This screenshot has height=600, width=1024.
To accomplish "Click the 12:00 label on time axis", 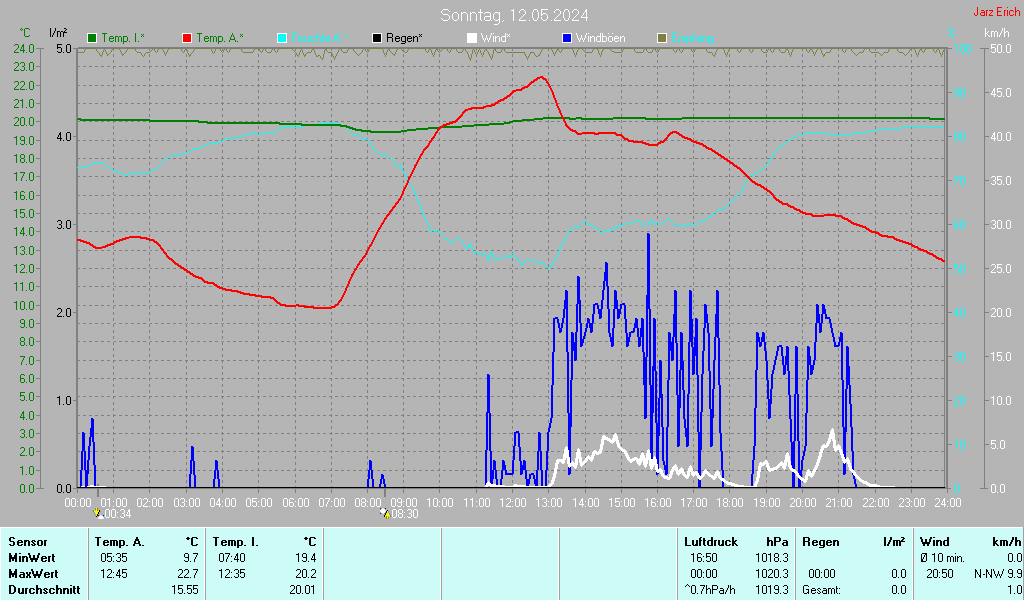I will [x=513, y=502].
